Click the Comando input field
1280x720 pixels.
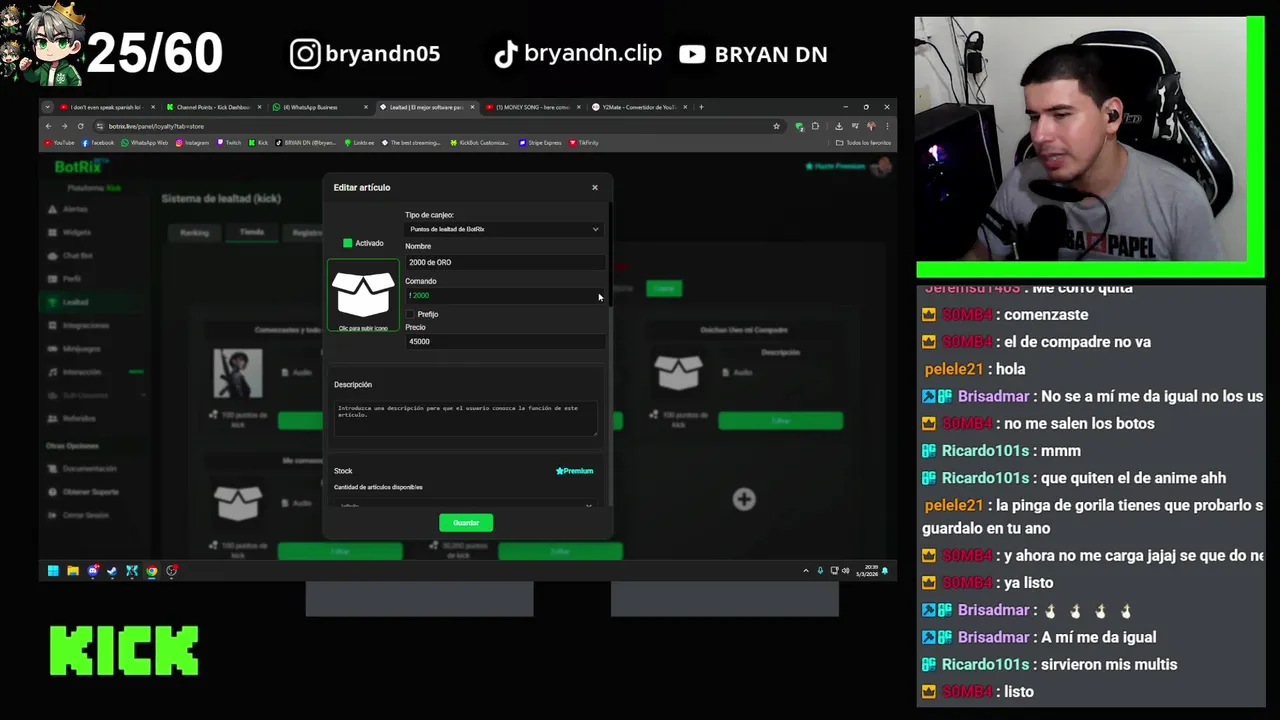tap(504, 295)
